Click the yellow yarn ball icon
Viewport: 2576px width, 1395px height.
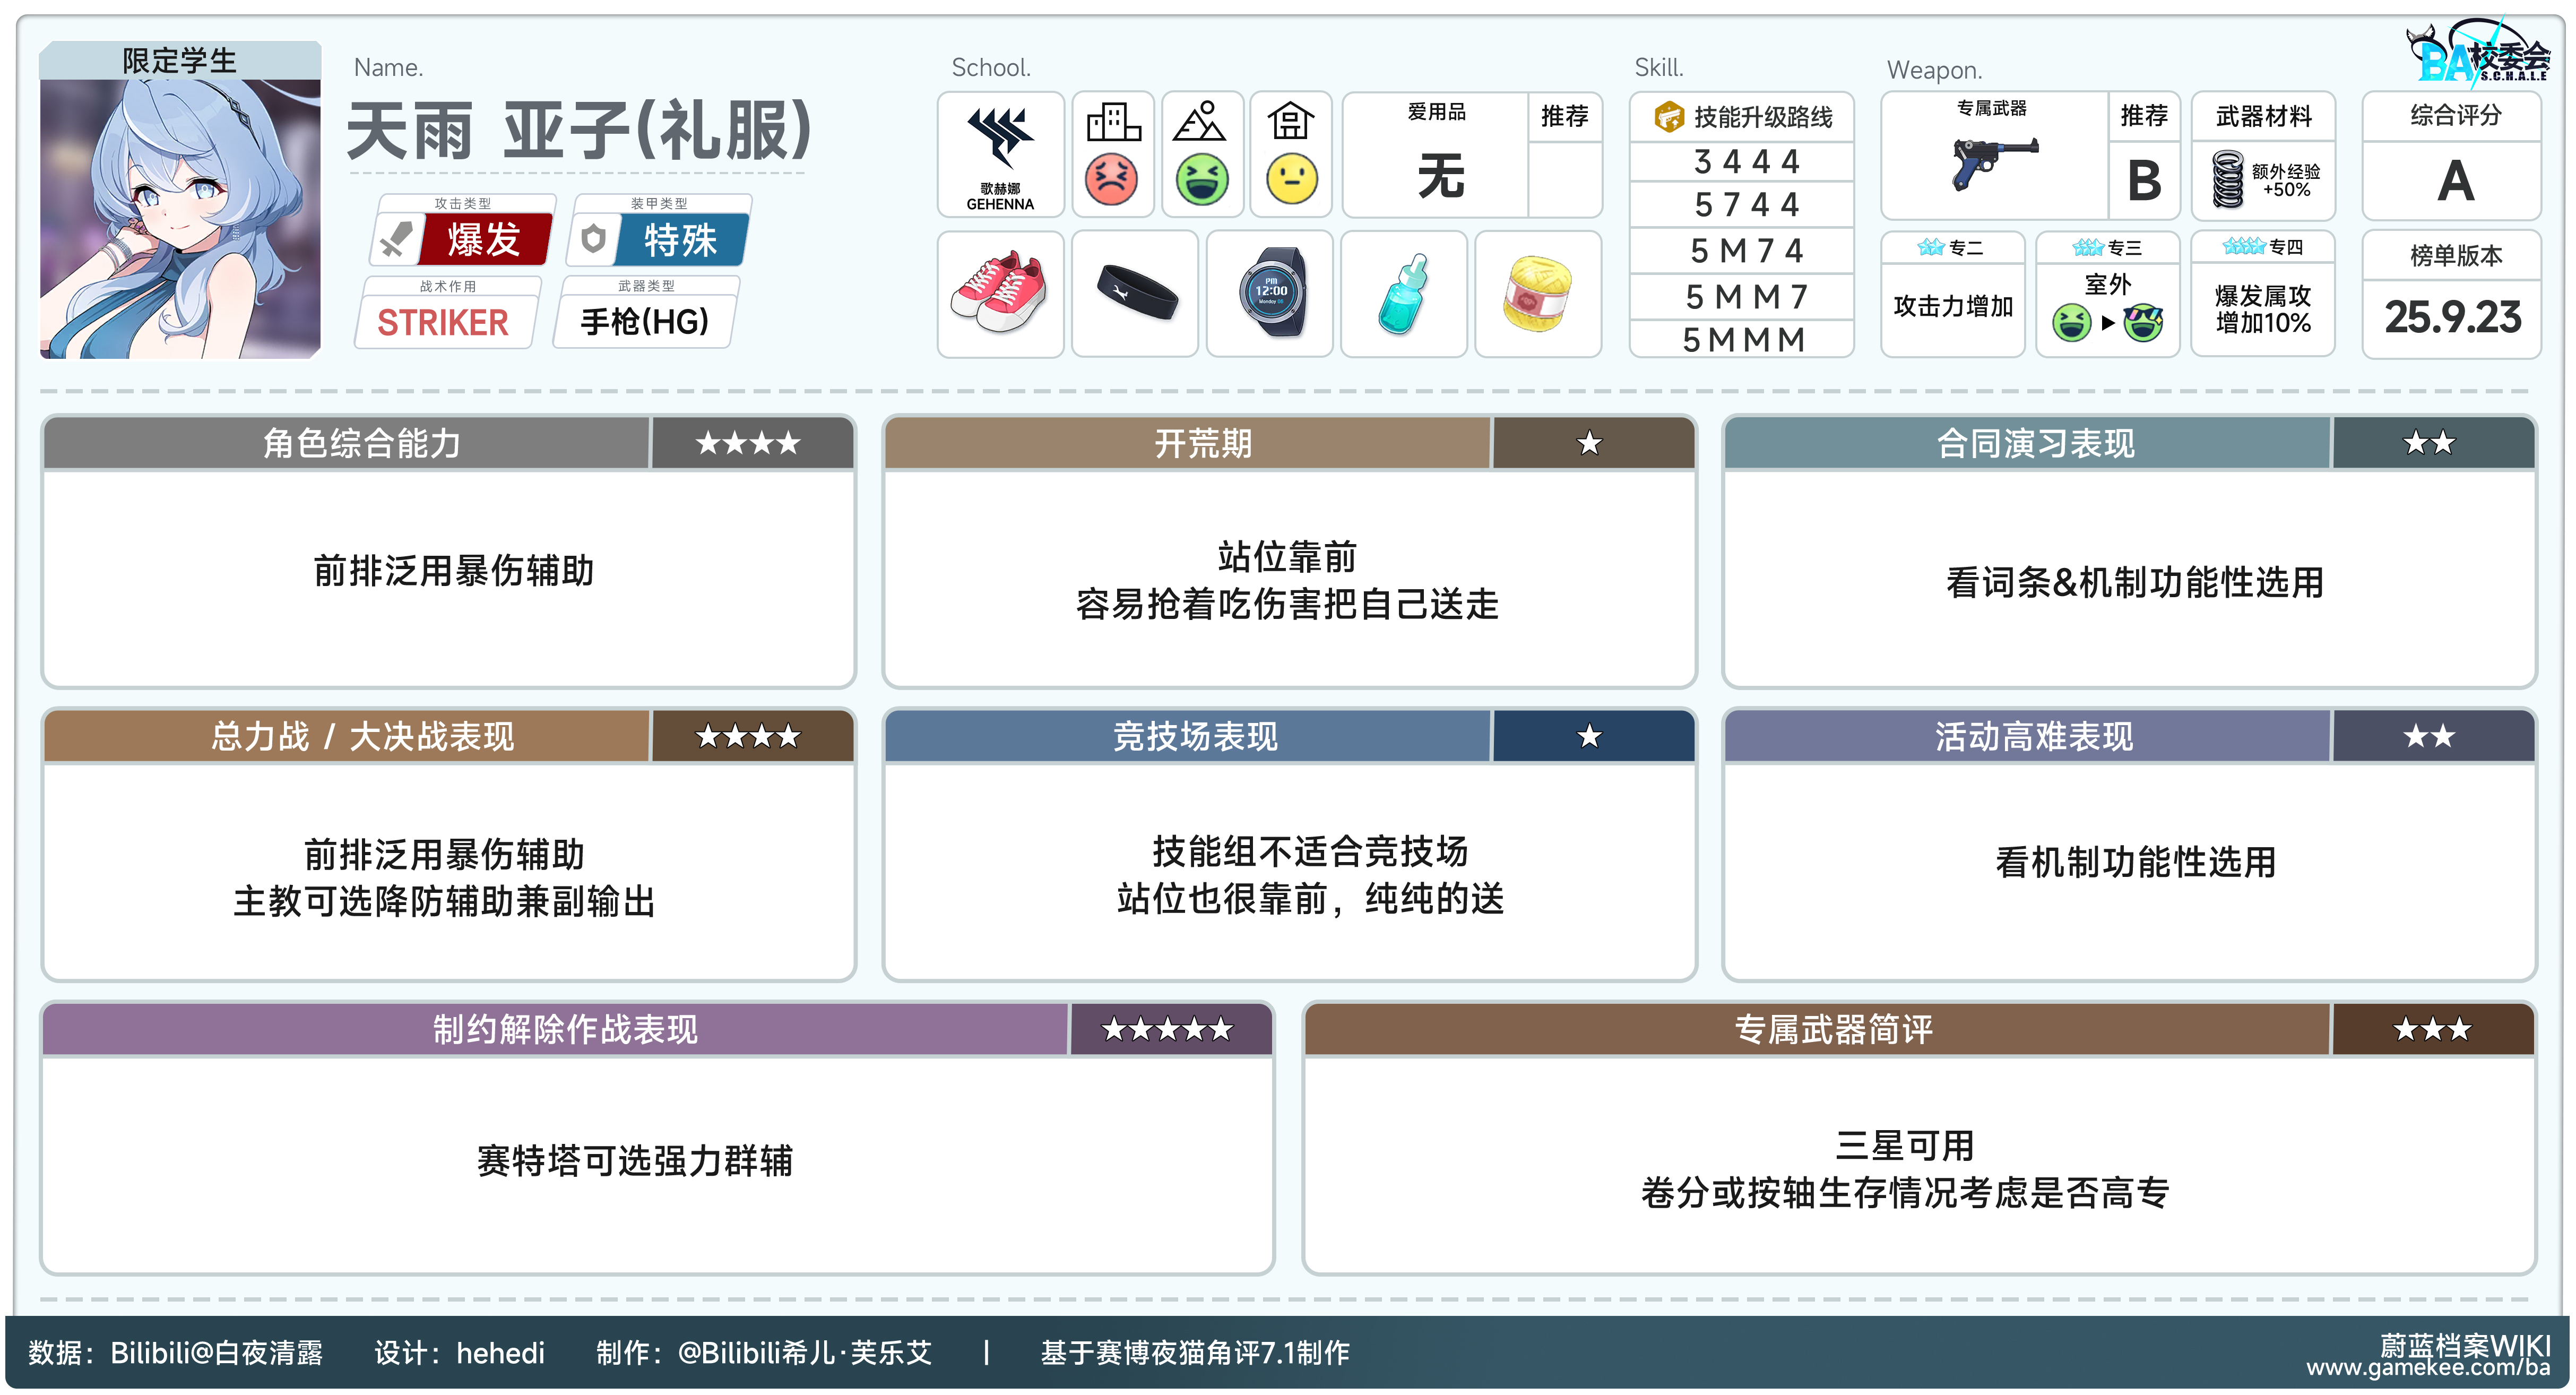point(1538,294)
